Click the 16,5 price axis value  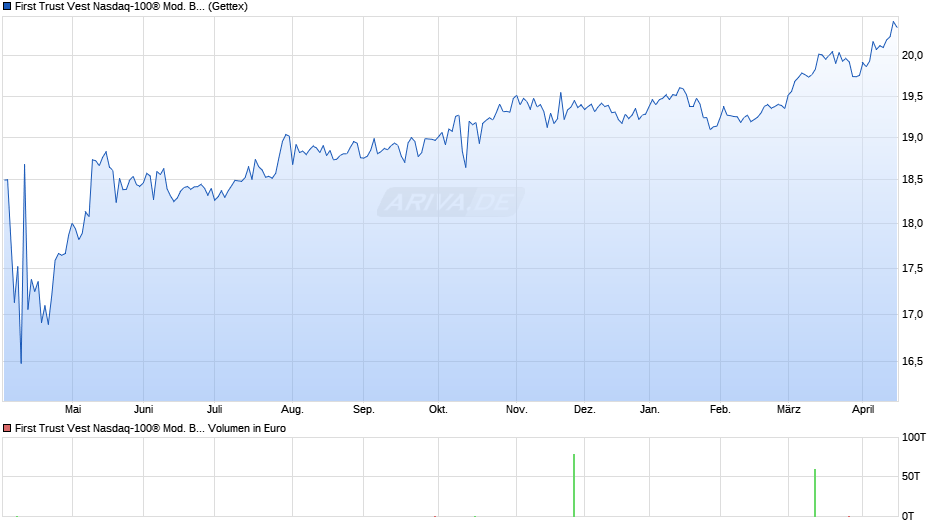tap(912, 361)
